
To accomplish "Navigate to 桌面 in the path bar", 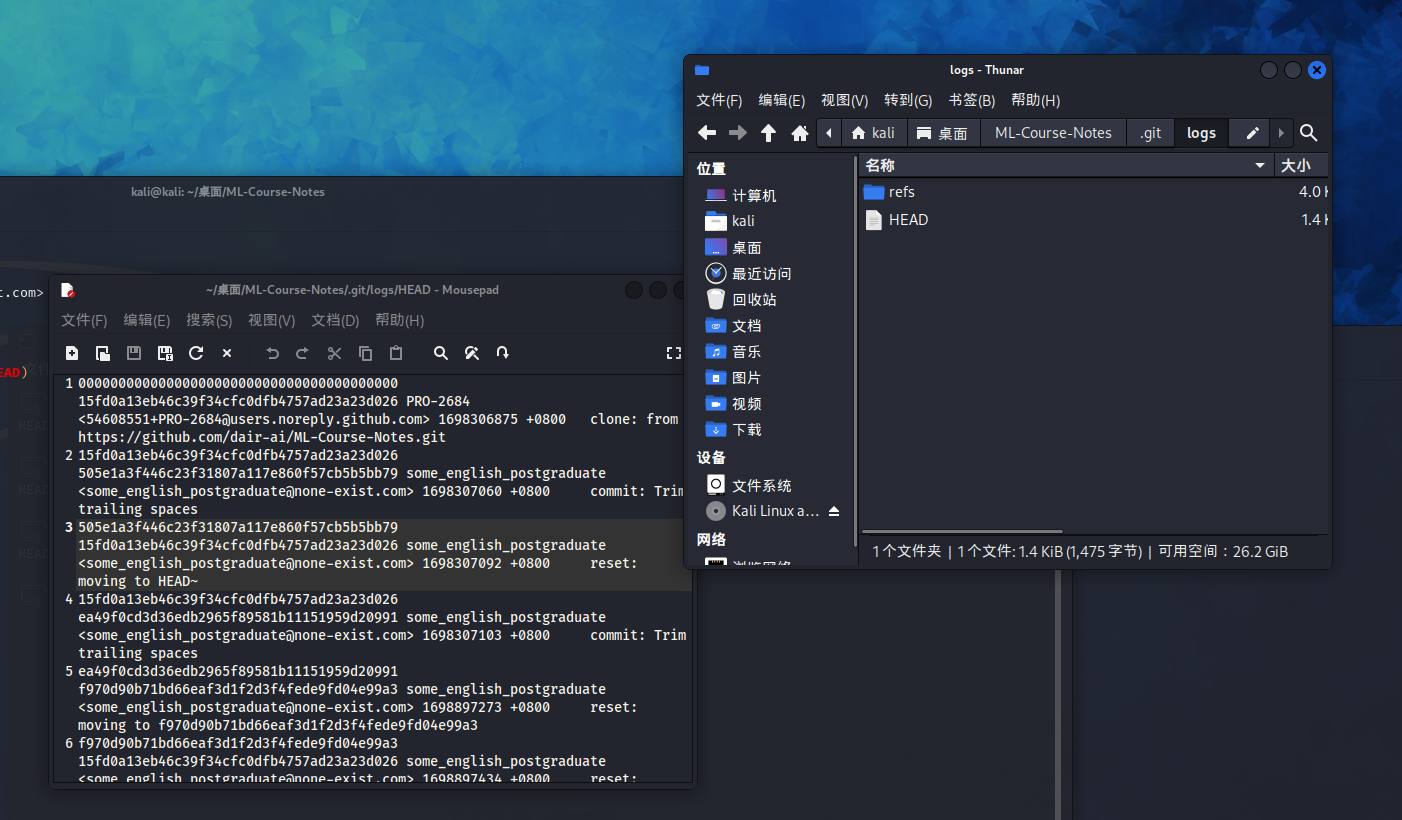I will pos(942,133).
